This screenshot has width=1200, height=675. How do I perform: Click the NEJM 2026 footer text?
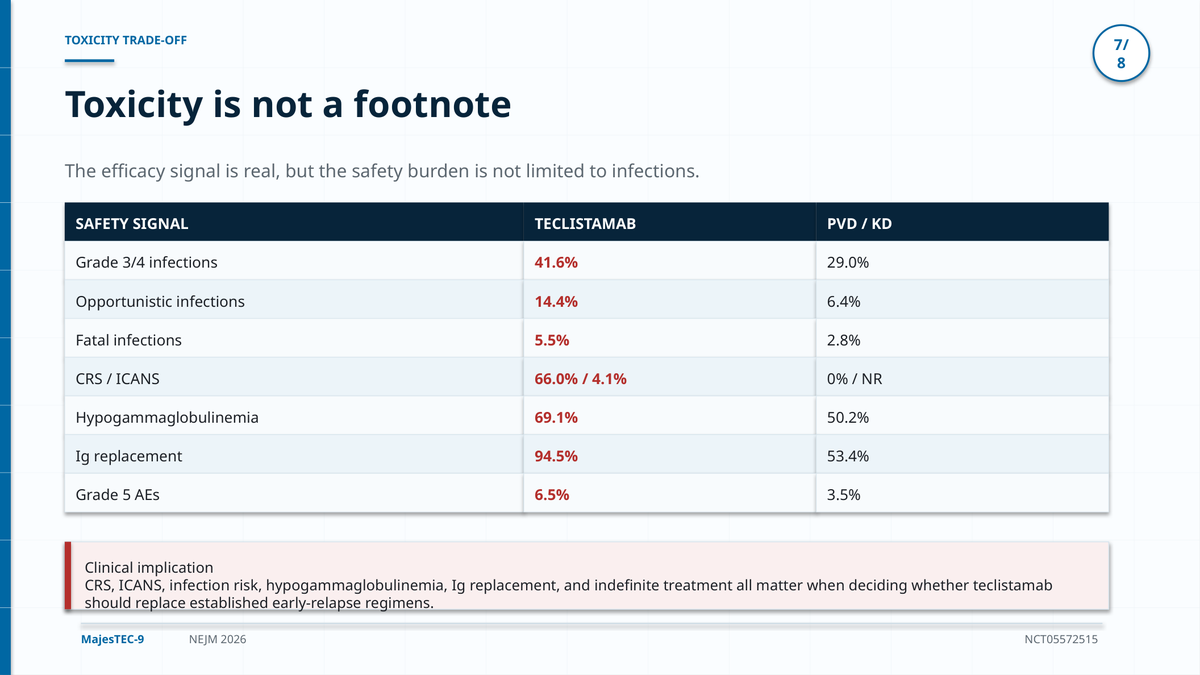(217, 639)
